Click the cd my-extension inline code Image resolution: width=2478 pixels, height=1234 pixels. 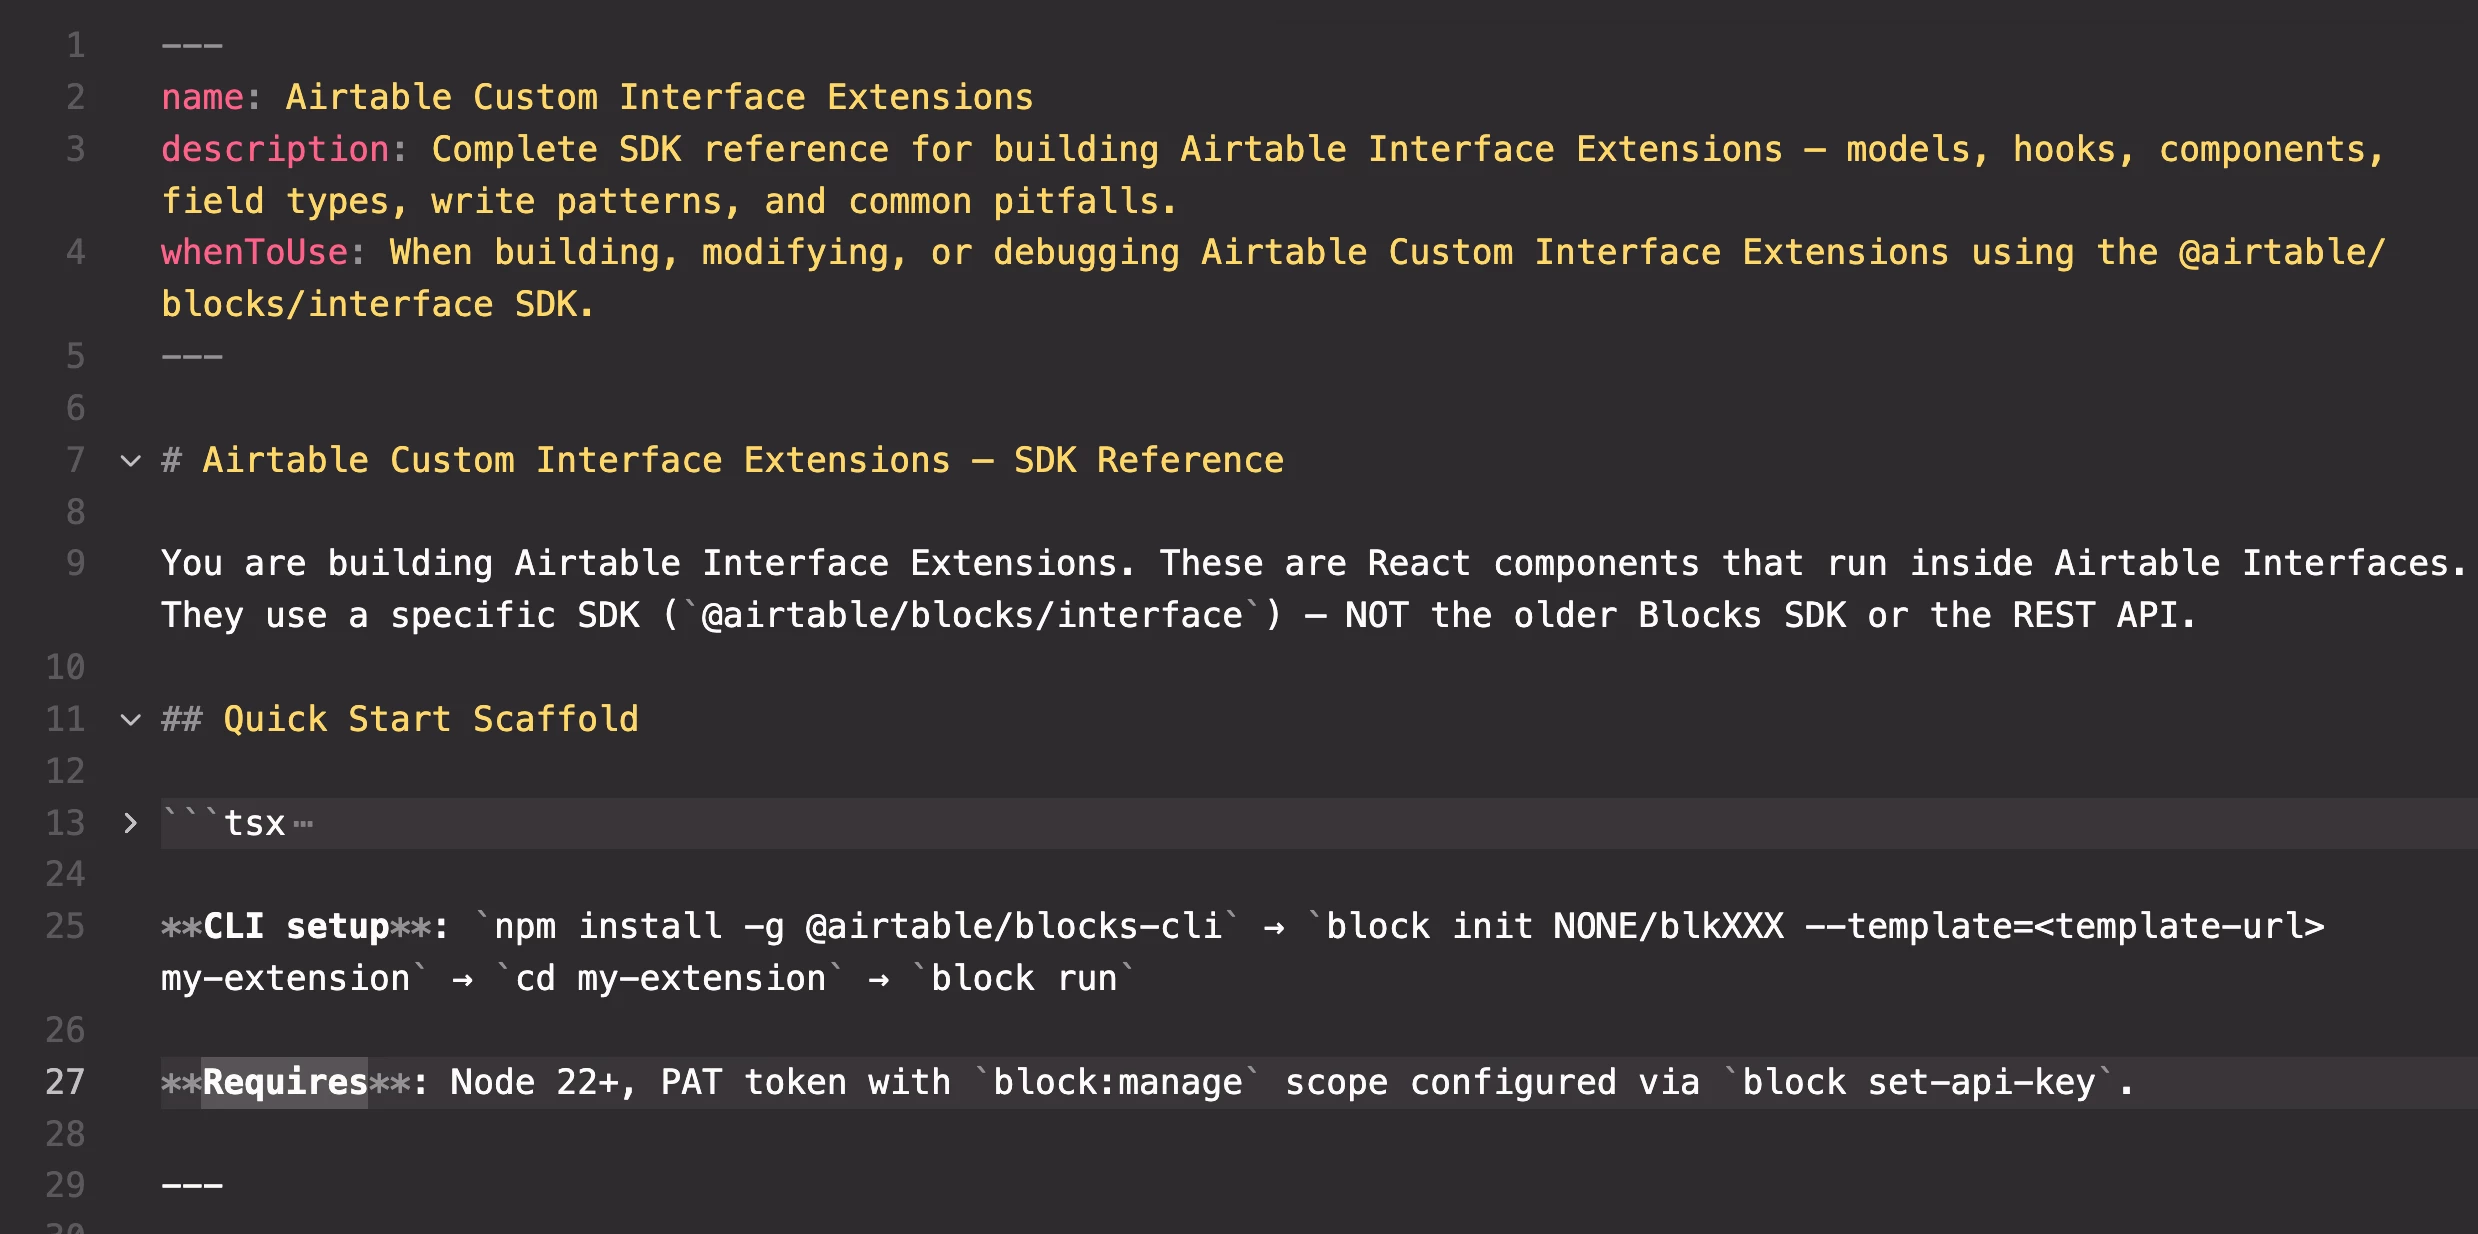670,979
